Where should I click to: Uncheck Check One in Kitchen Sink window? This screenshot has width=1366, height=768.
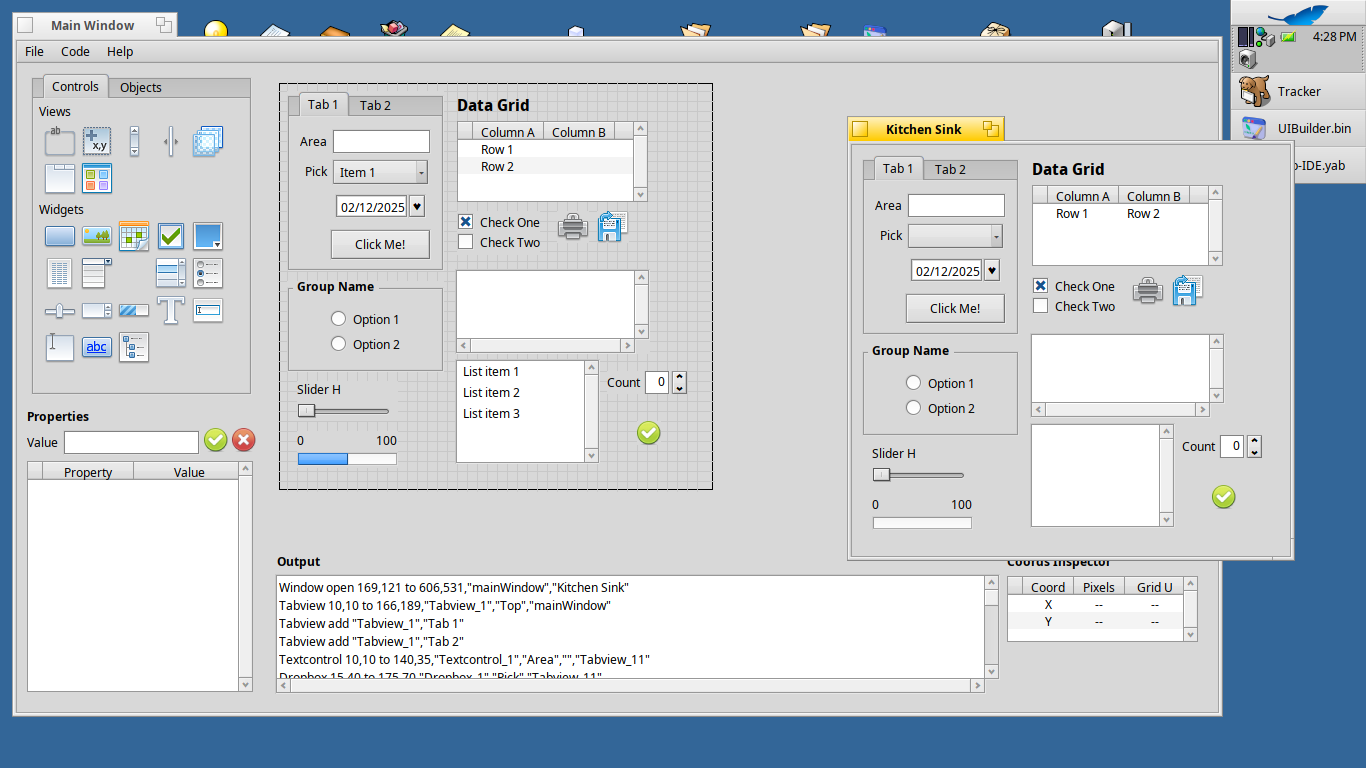(x=1040, y=286)
